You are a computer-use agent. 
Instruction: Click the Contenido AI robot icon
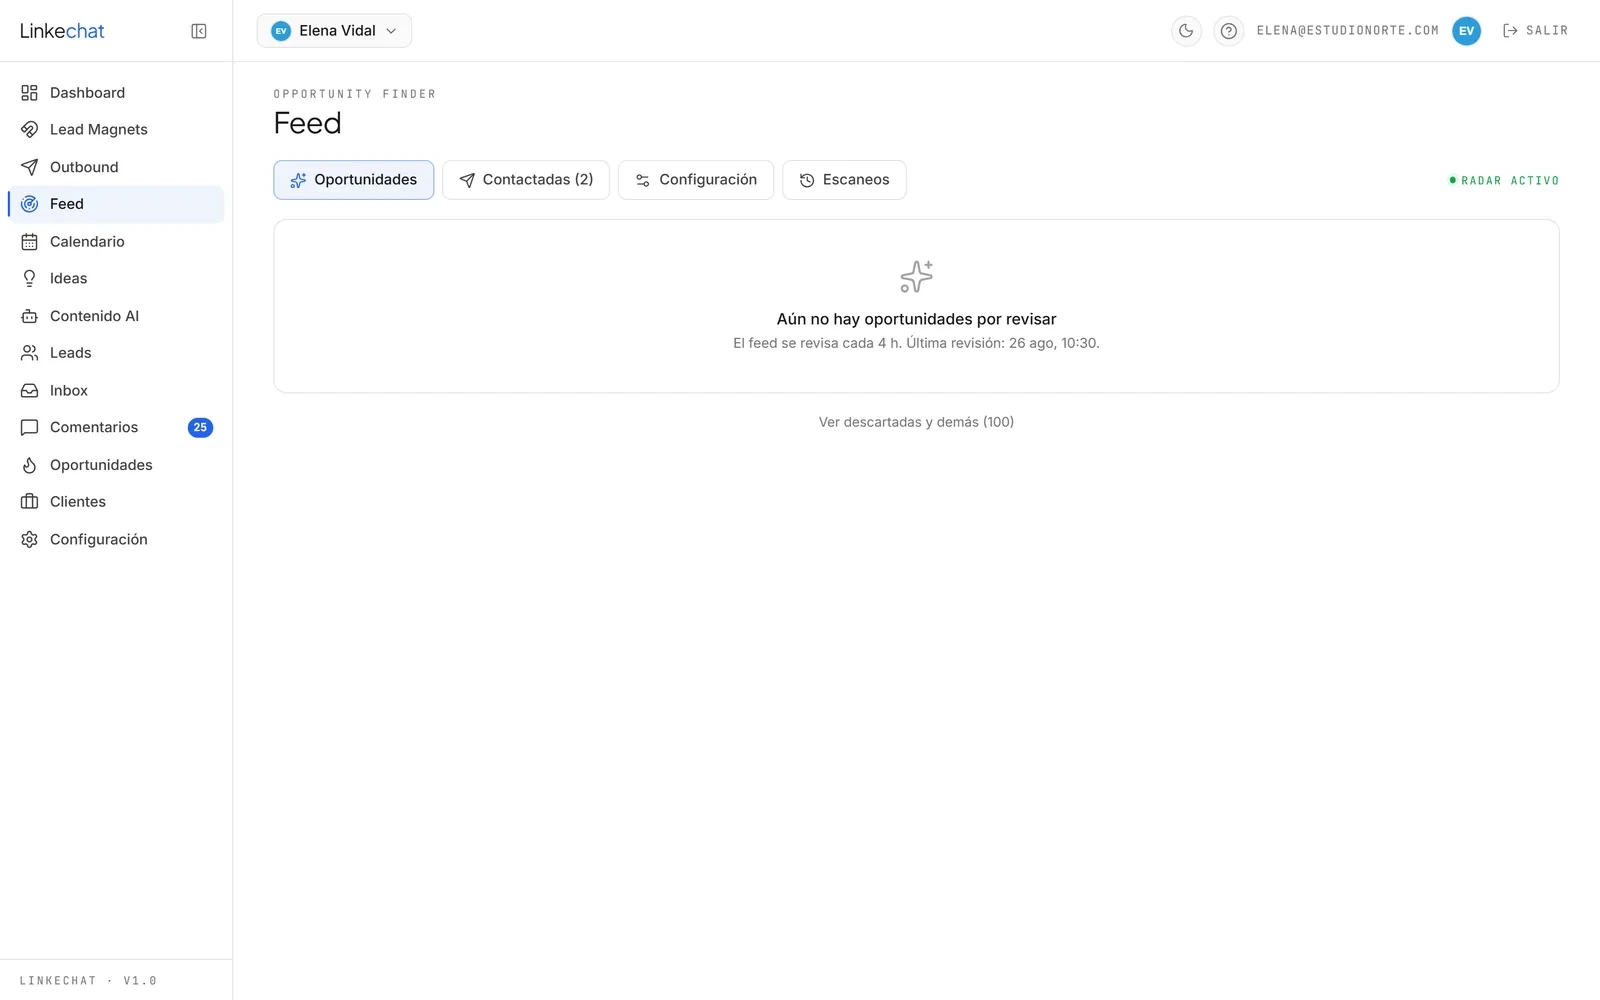coord(30,316)
